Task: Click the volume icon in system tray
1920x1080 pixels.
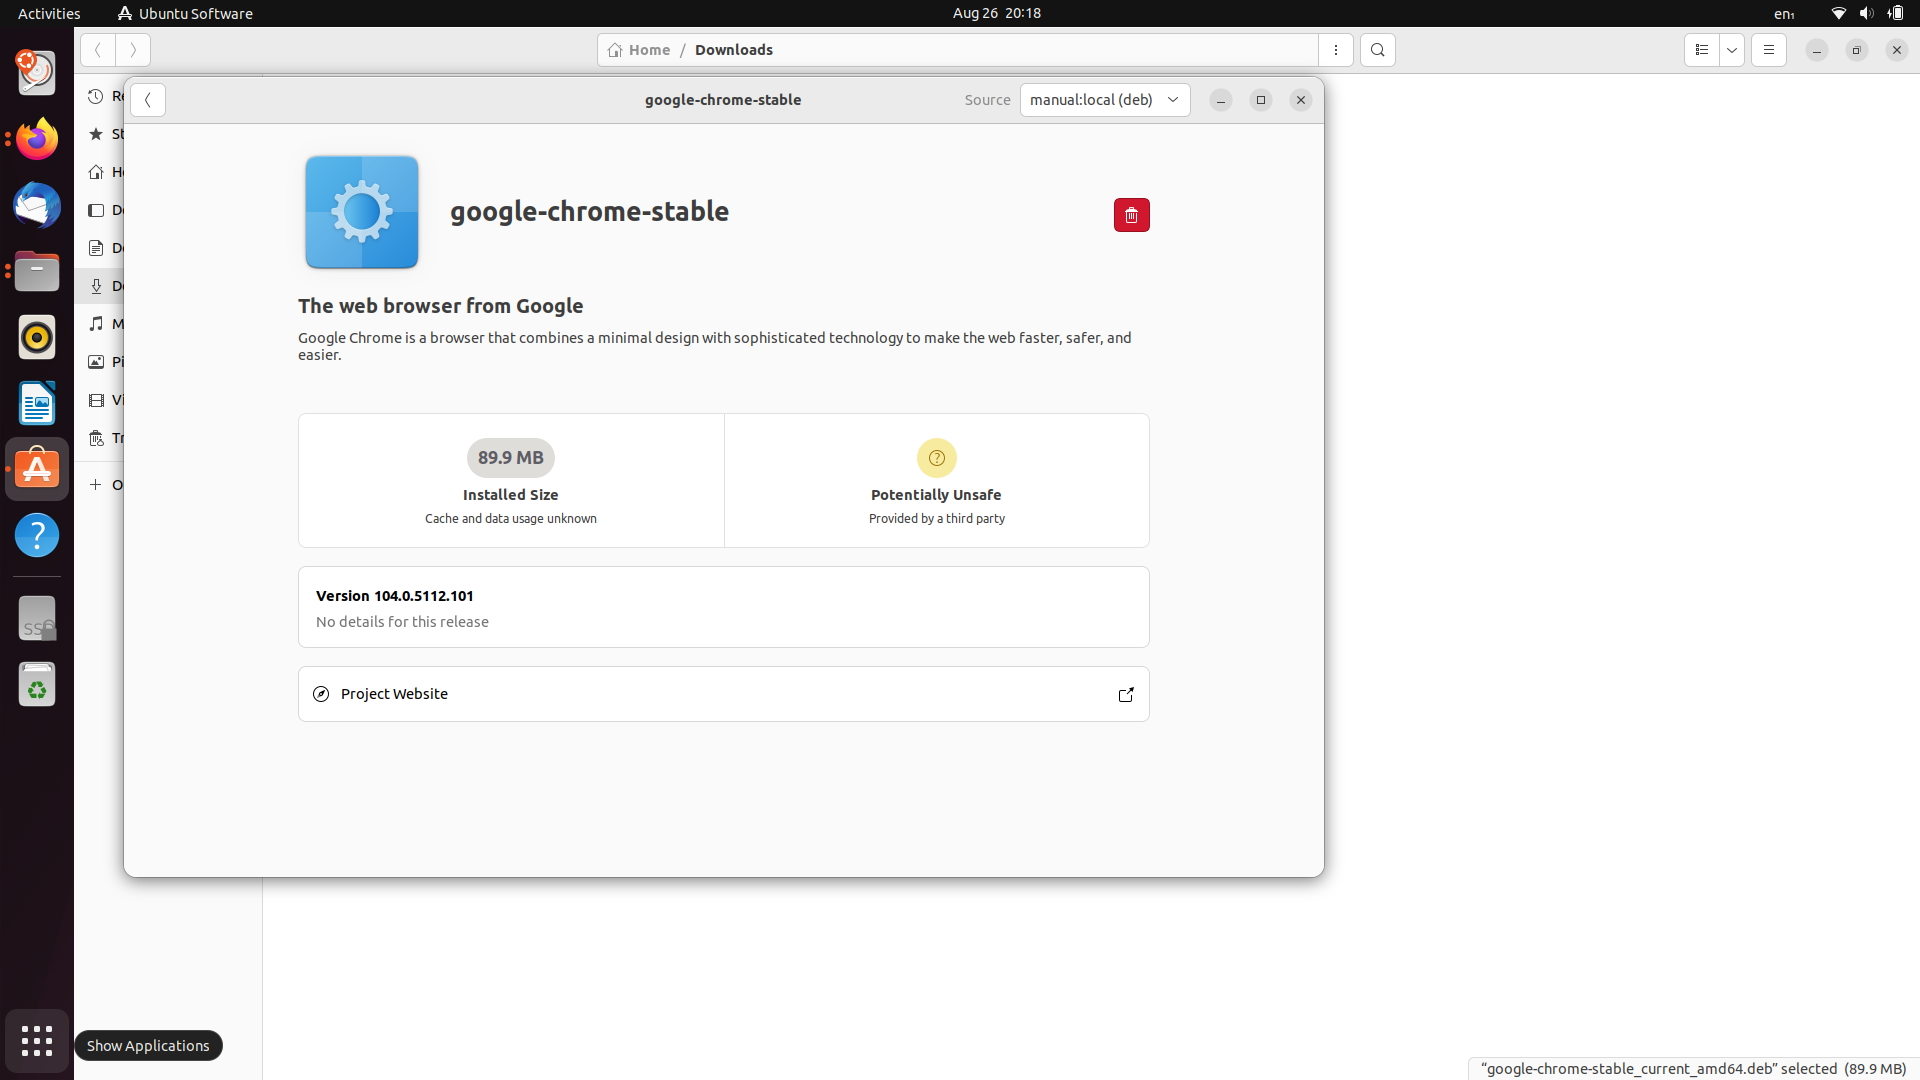Action: 1866,13
